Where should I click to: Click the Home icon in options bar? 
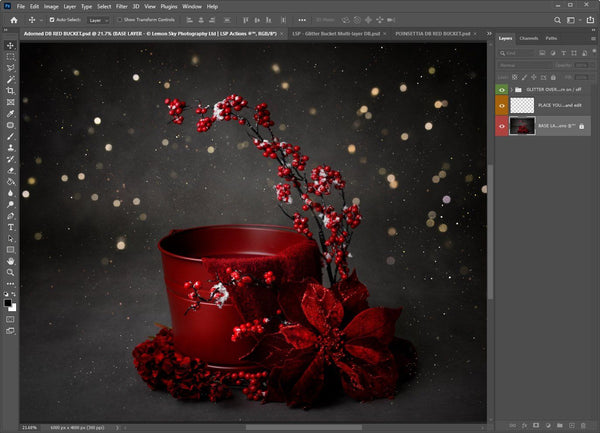(13, 19)
